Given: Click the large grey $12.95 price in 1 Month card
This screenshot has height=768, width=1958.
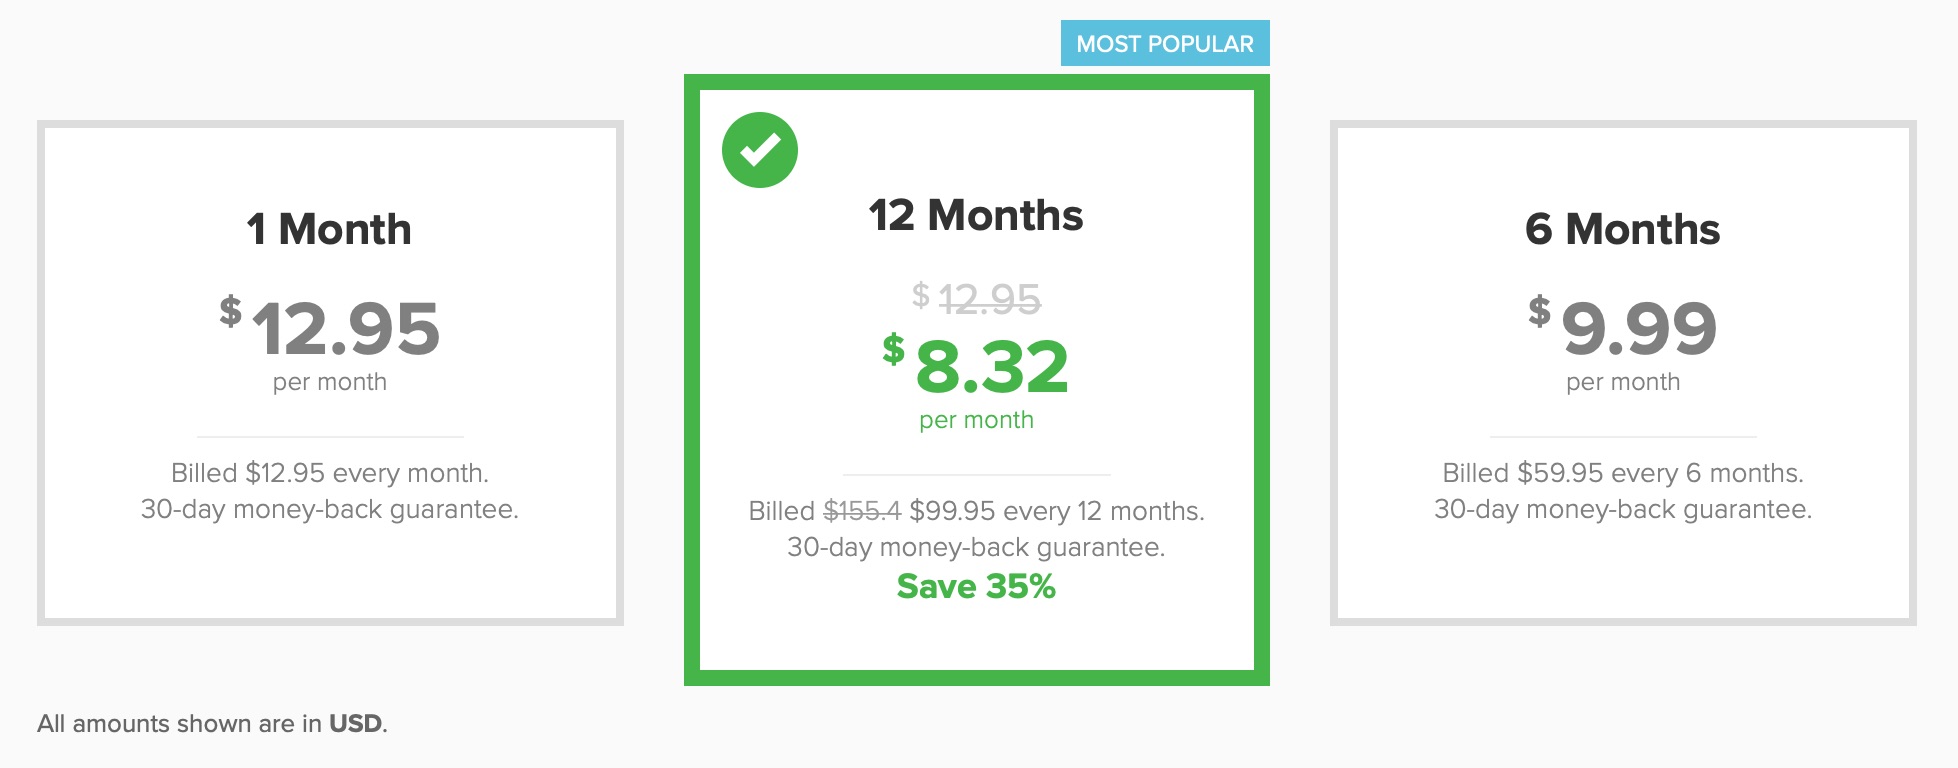Looking at the screenshot, I should (331, 328).
